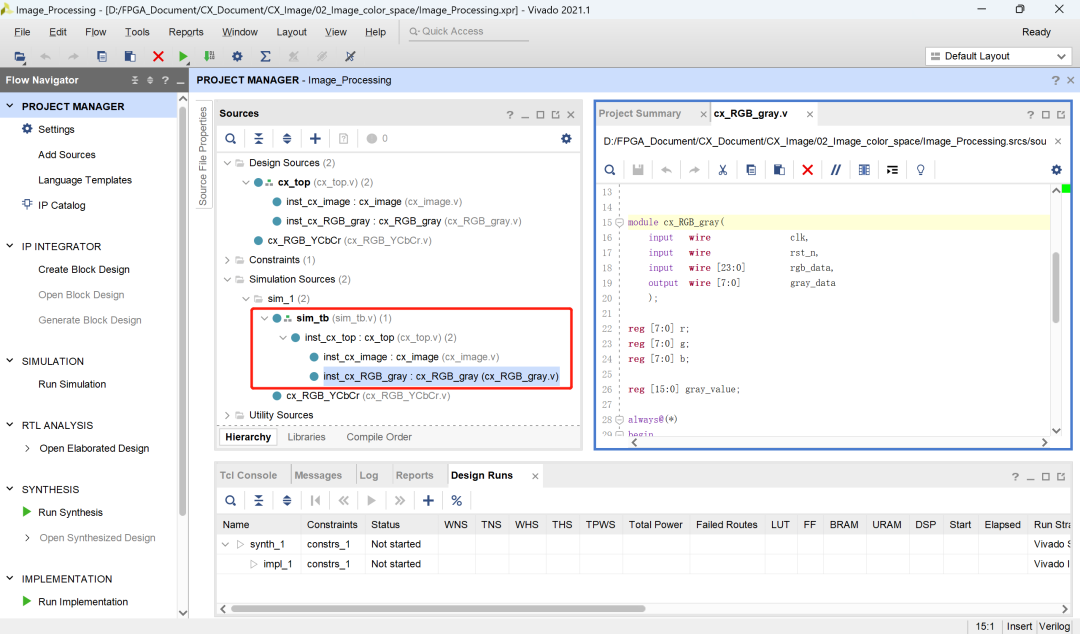Collapse the PROJECT MANAGER section

(11, 106)
